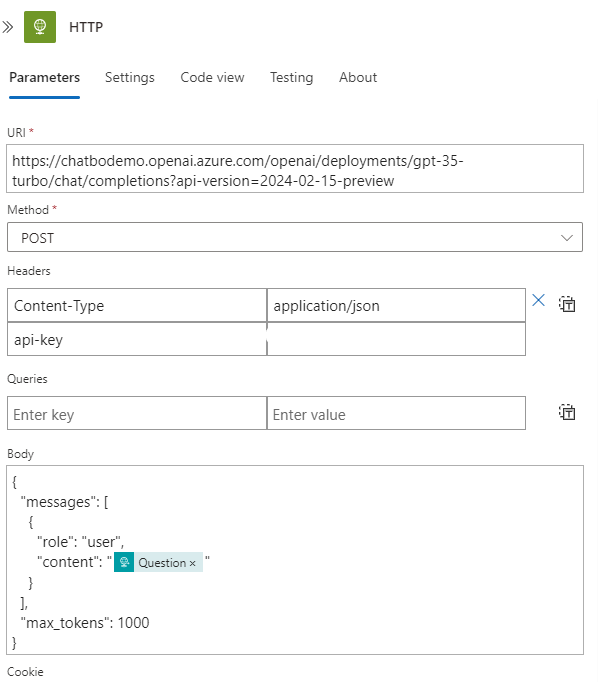Remove the Question token from body
This screenshot has width=598, height=682.
click(x=193, y=563)
